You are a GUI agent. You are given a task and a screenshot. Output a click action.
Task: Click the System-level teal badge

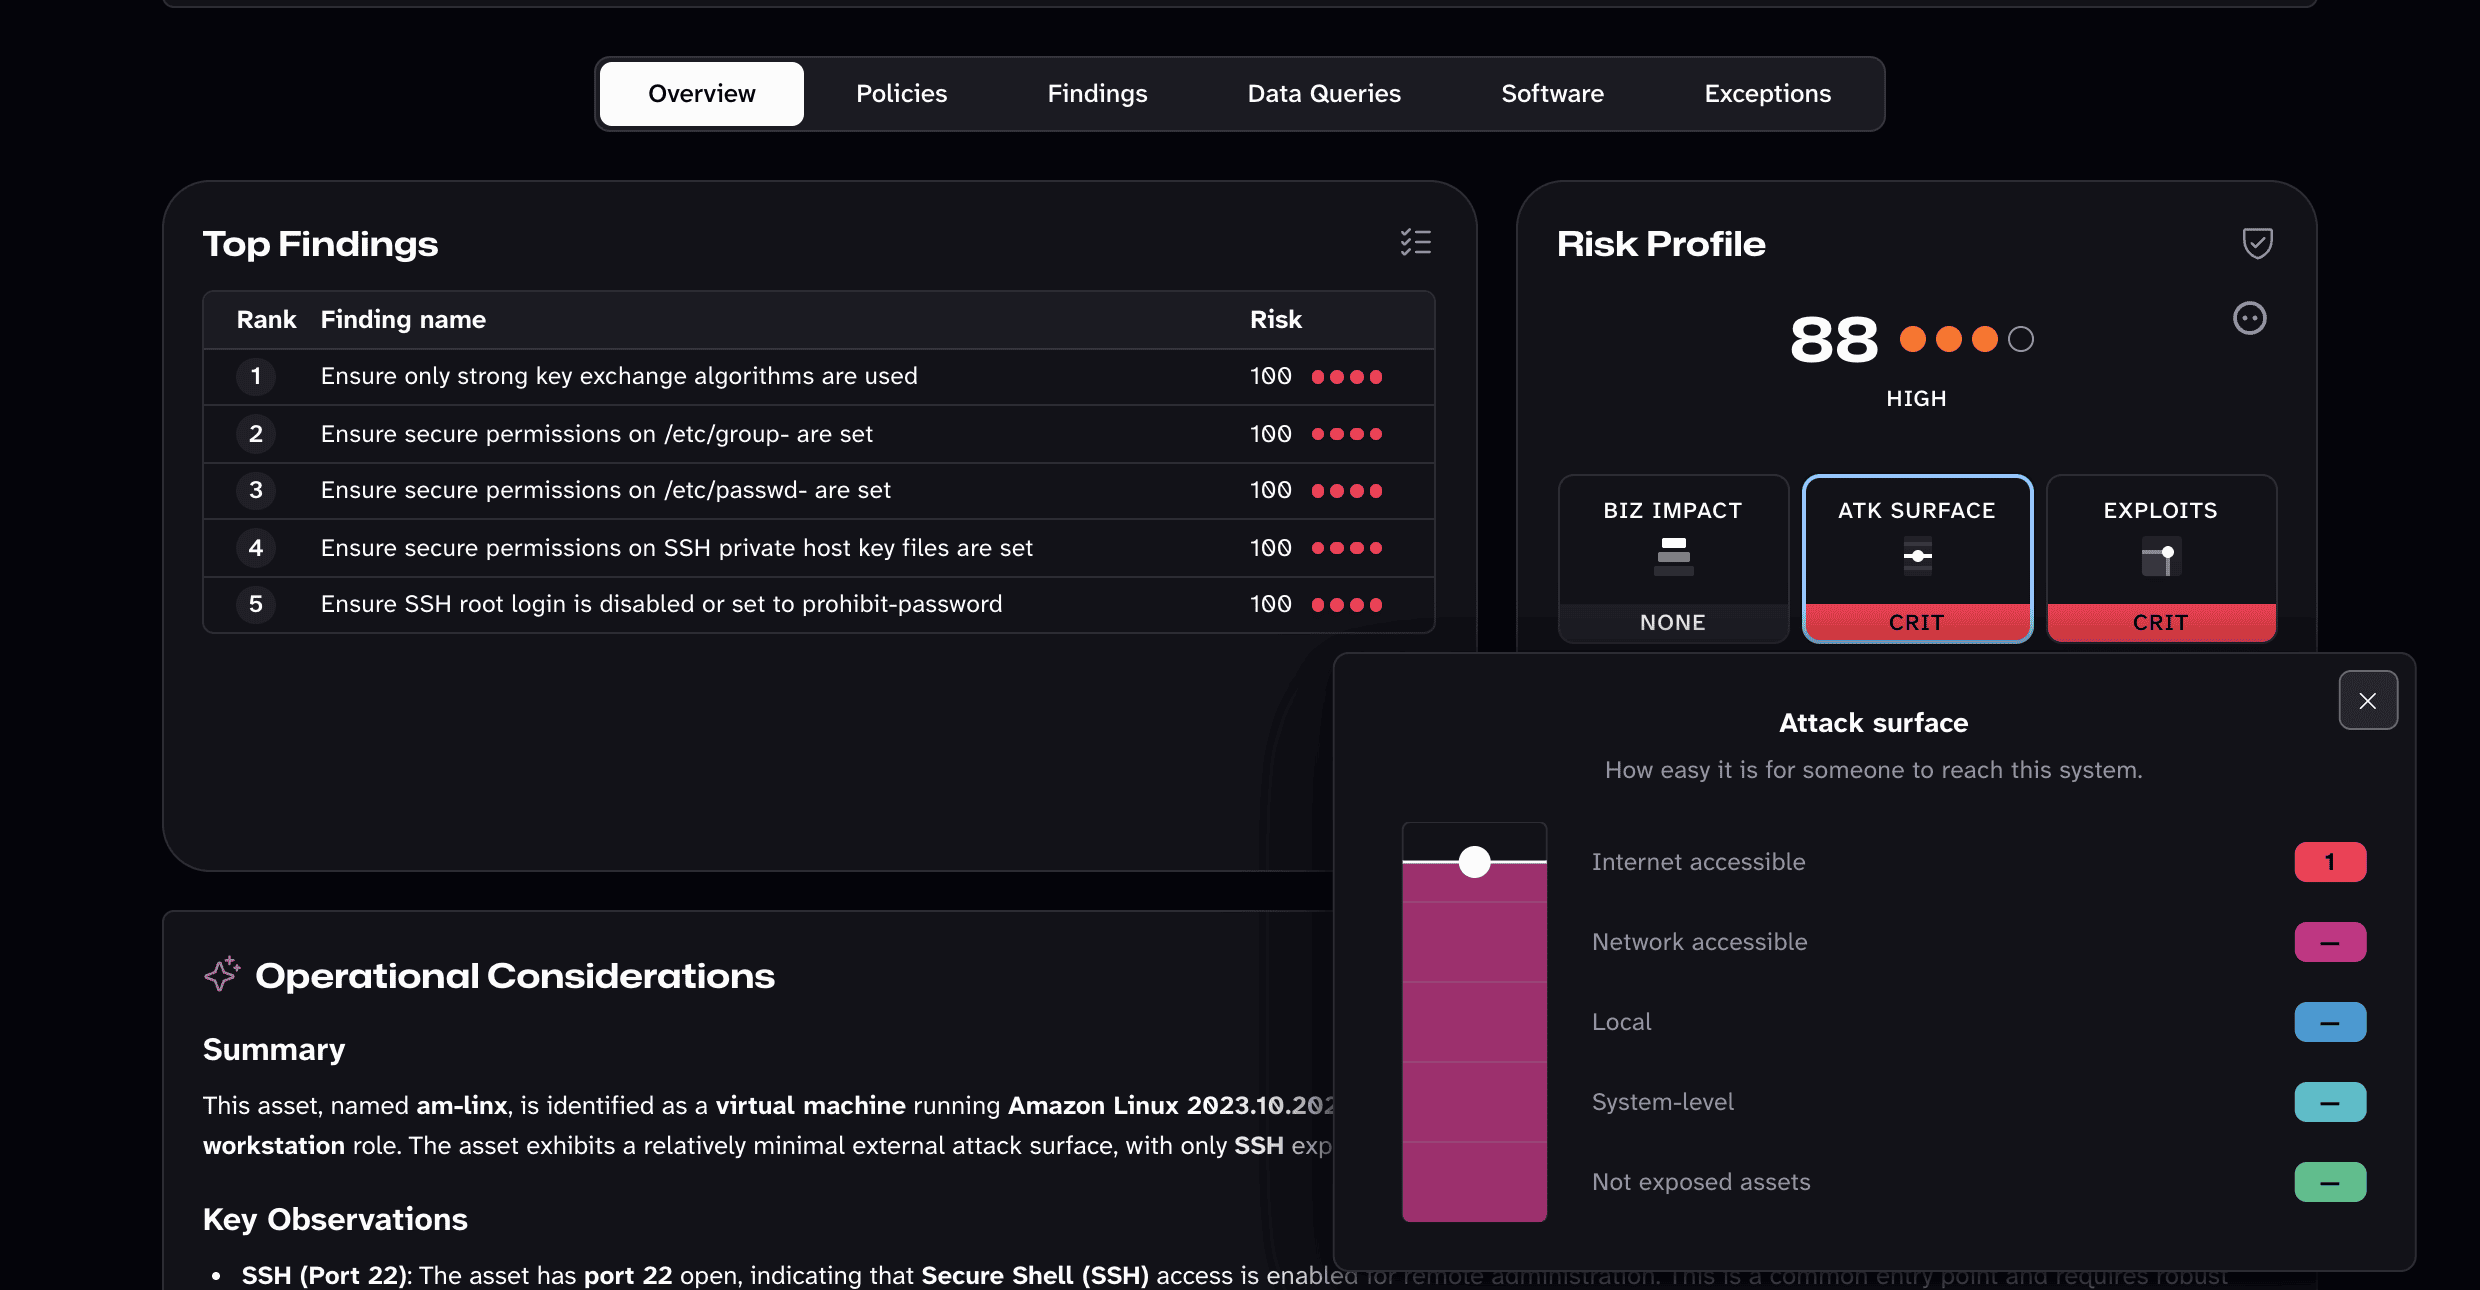coord(2329,1102)
